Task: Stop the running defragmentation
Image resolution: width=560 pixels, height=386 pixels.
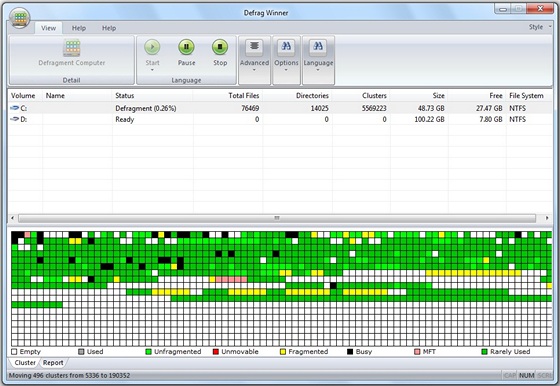Action: [x=220, y=47]
